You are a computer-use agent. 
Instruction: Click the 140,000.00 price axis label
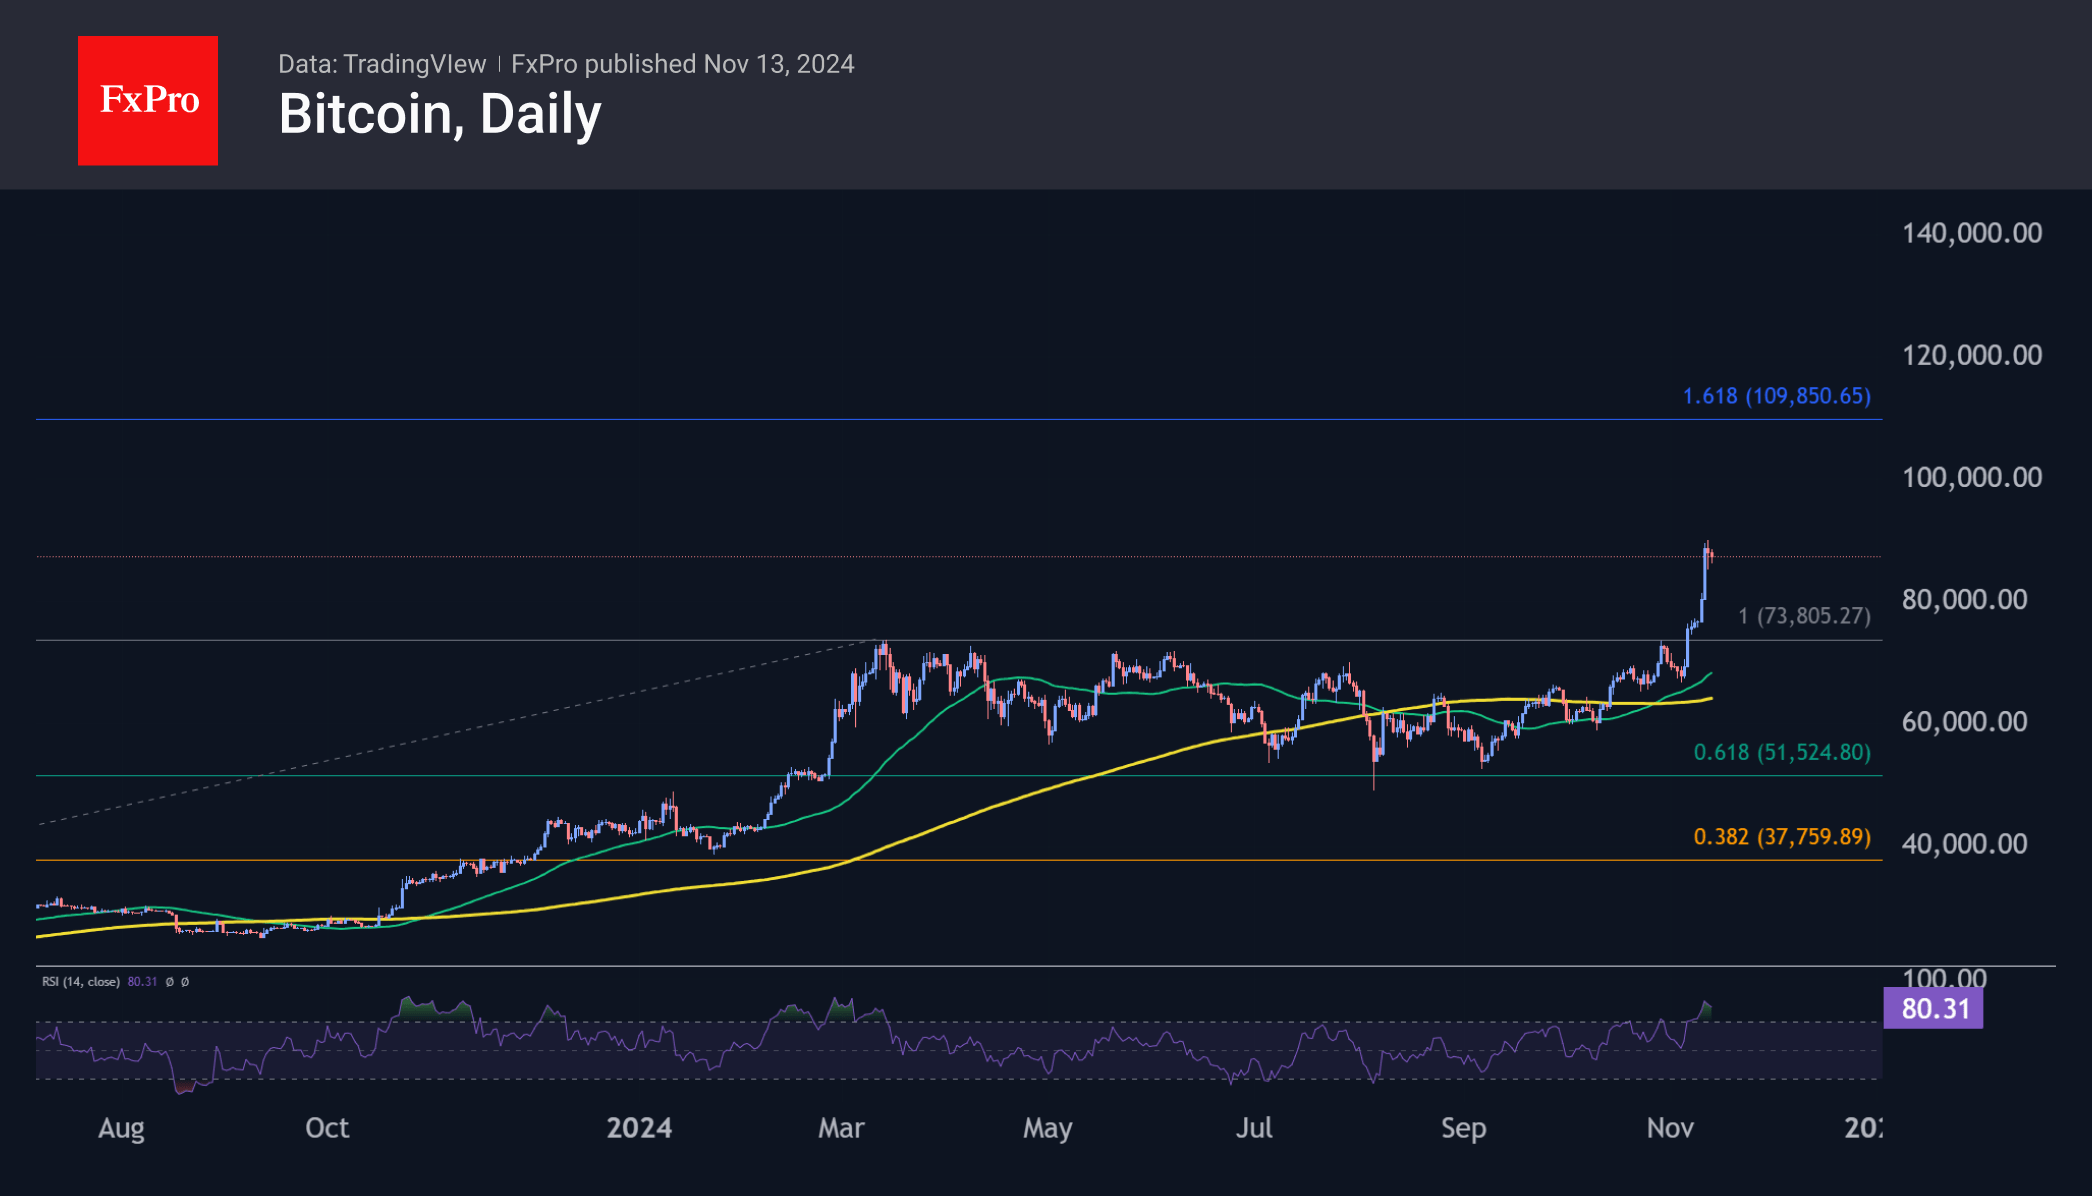[1971, 233]
